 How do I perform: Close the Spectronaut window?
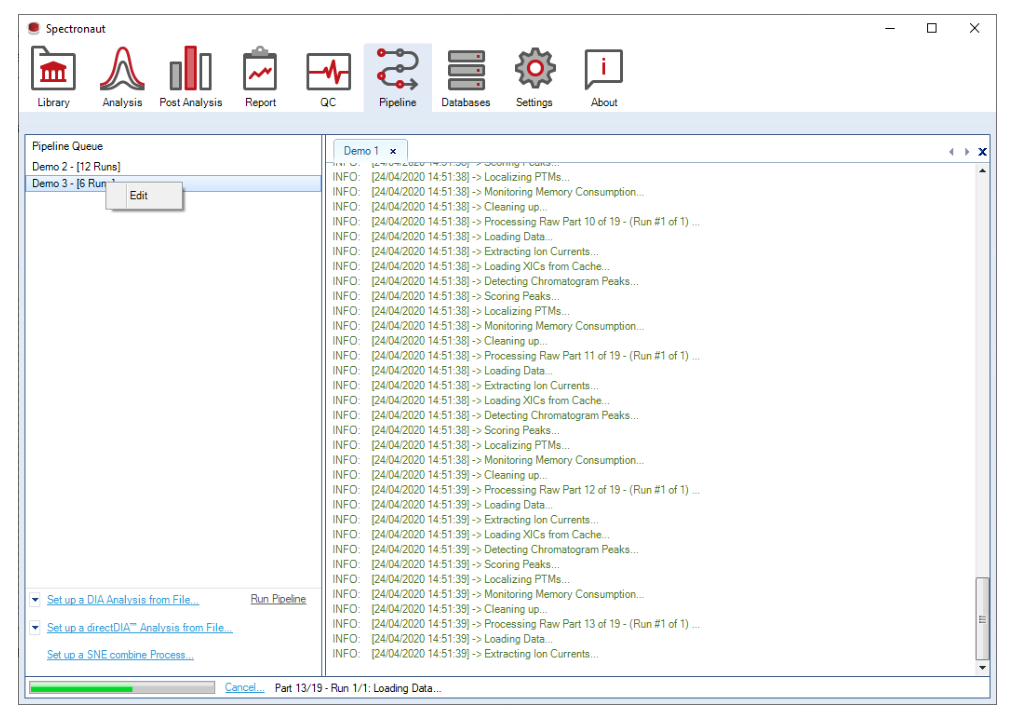(x=974, y=28)
